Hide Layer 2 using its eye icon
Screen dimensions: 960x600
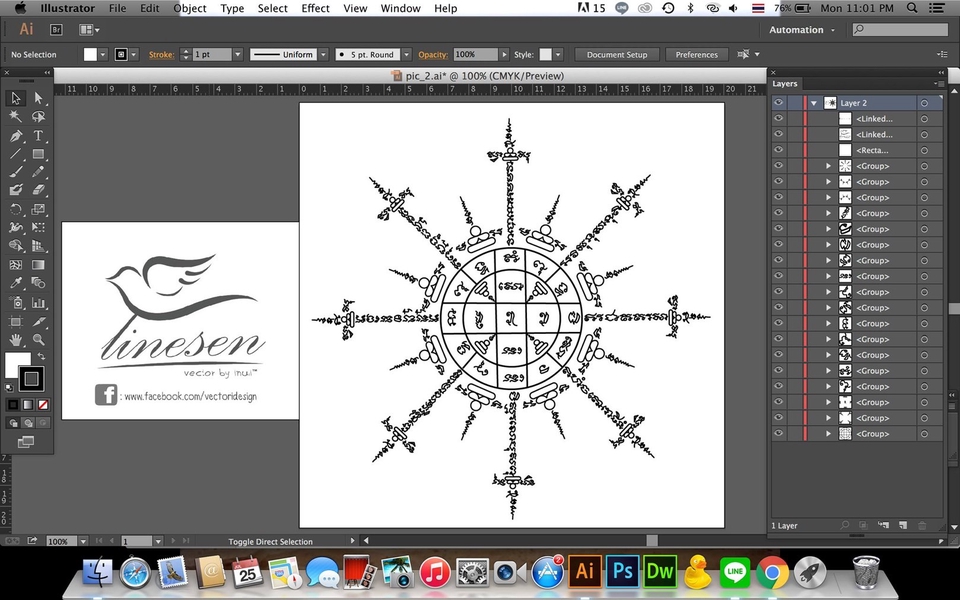point(778,103)
